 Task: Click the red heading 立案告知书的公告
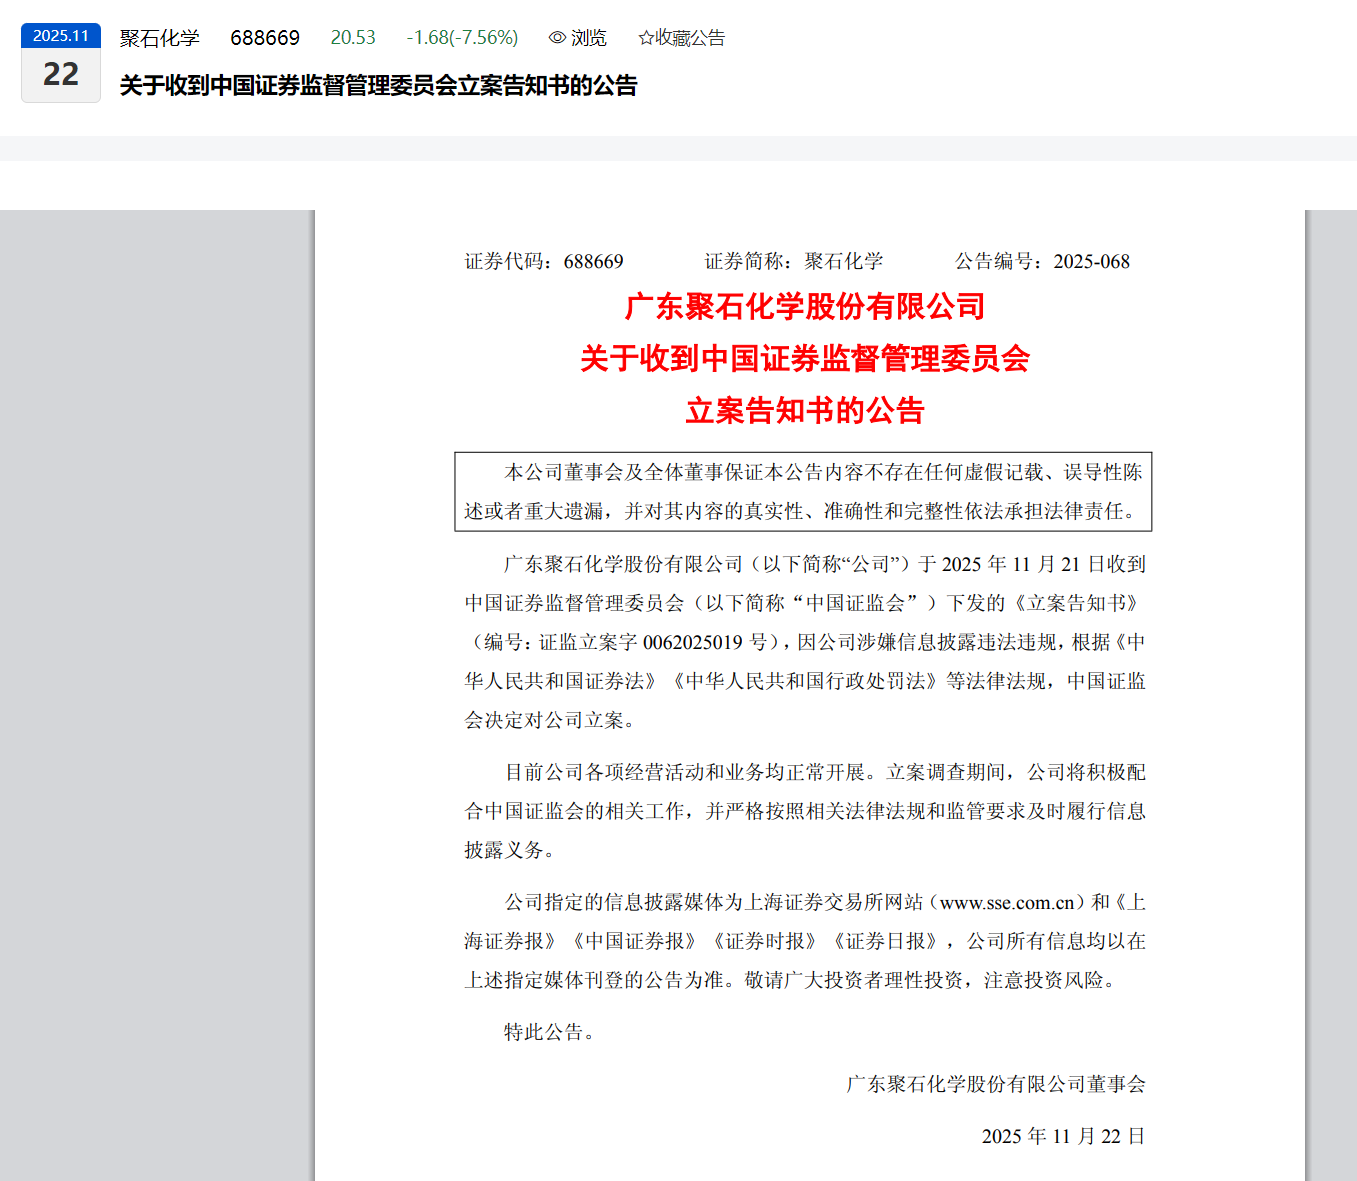coord(805,410)
